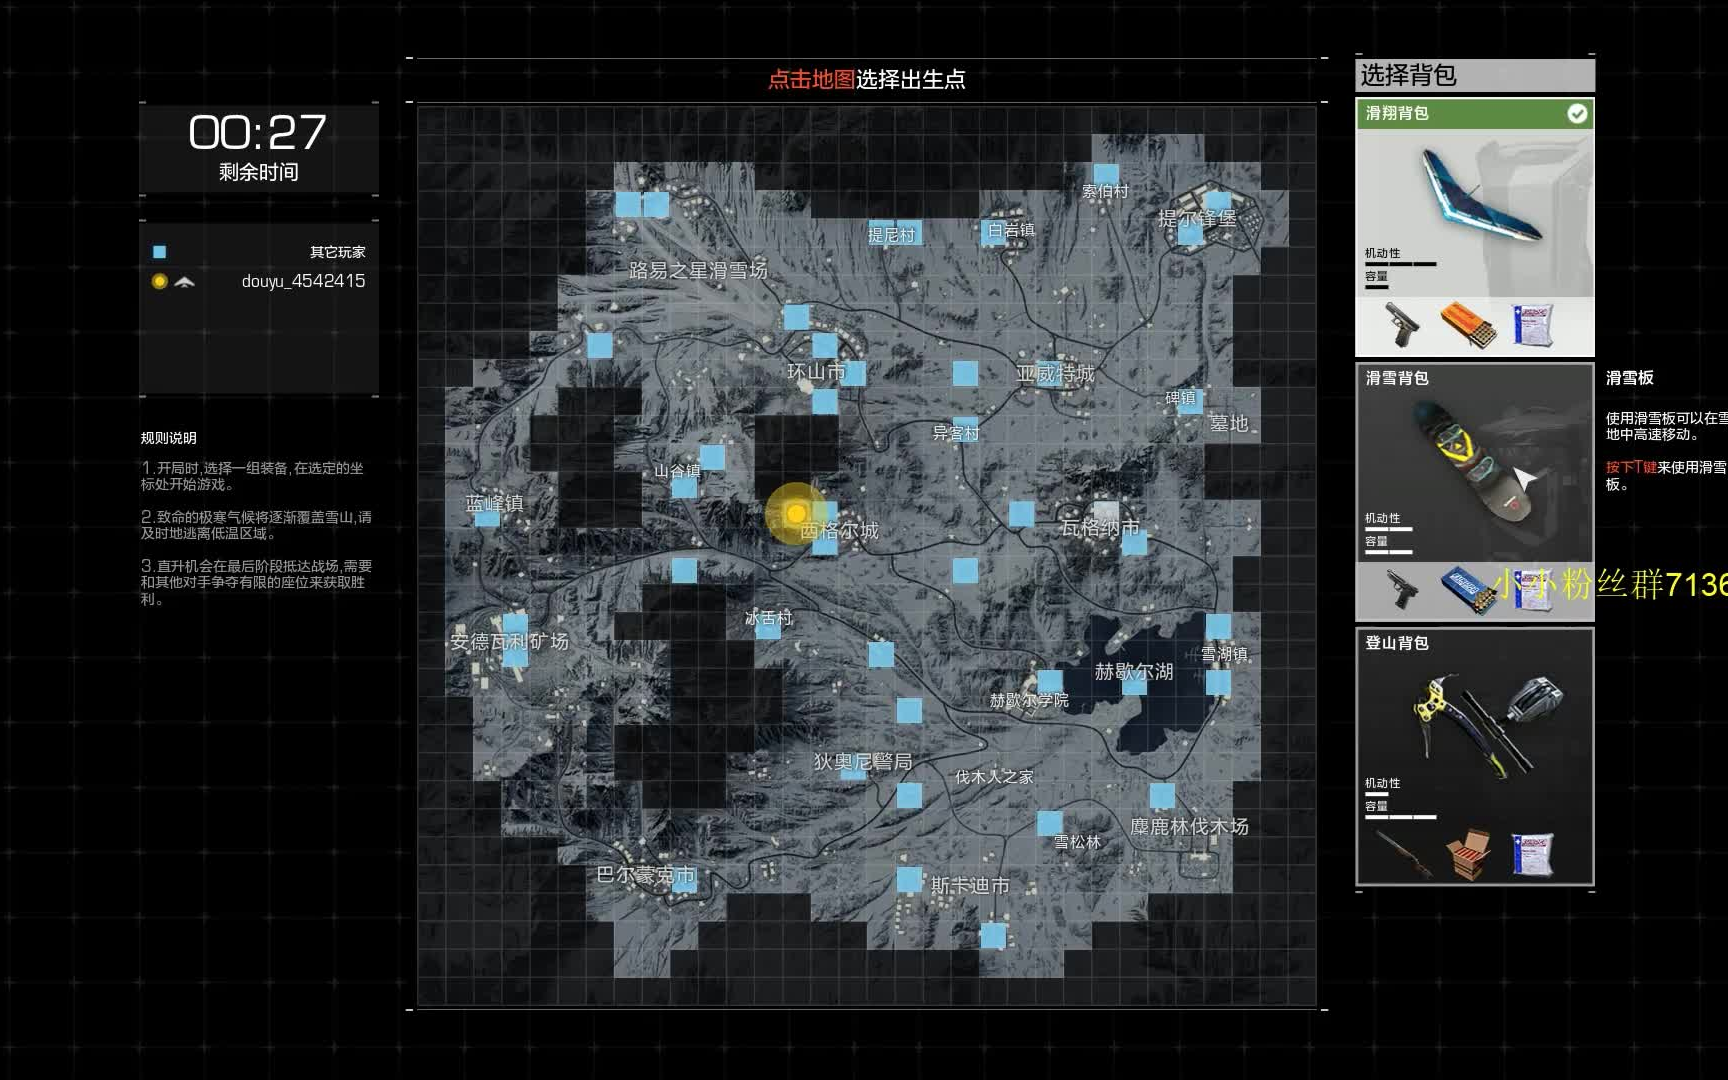Pick 白岩镇 on the map
Viewport: 1728px width, 1080px height.
[1011, 230]
